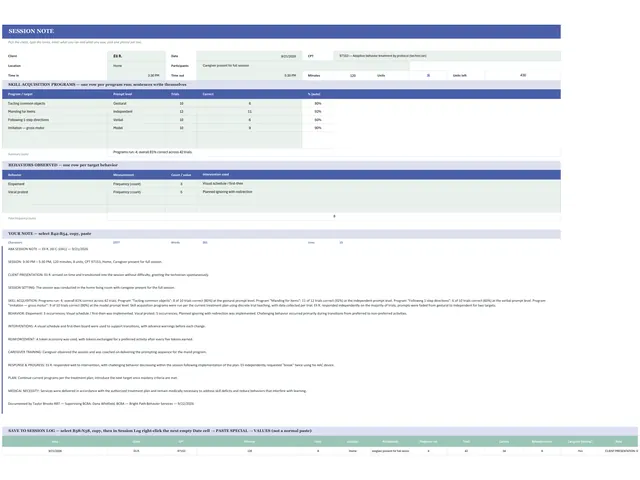The width and height of the screenshot is (640, 480).
Task: Select the session log CPT cell "97153"
Action: (181, 451)
